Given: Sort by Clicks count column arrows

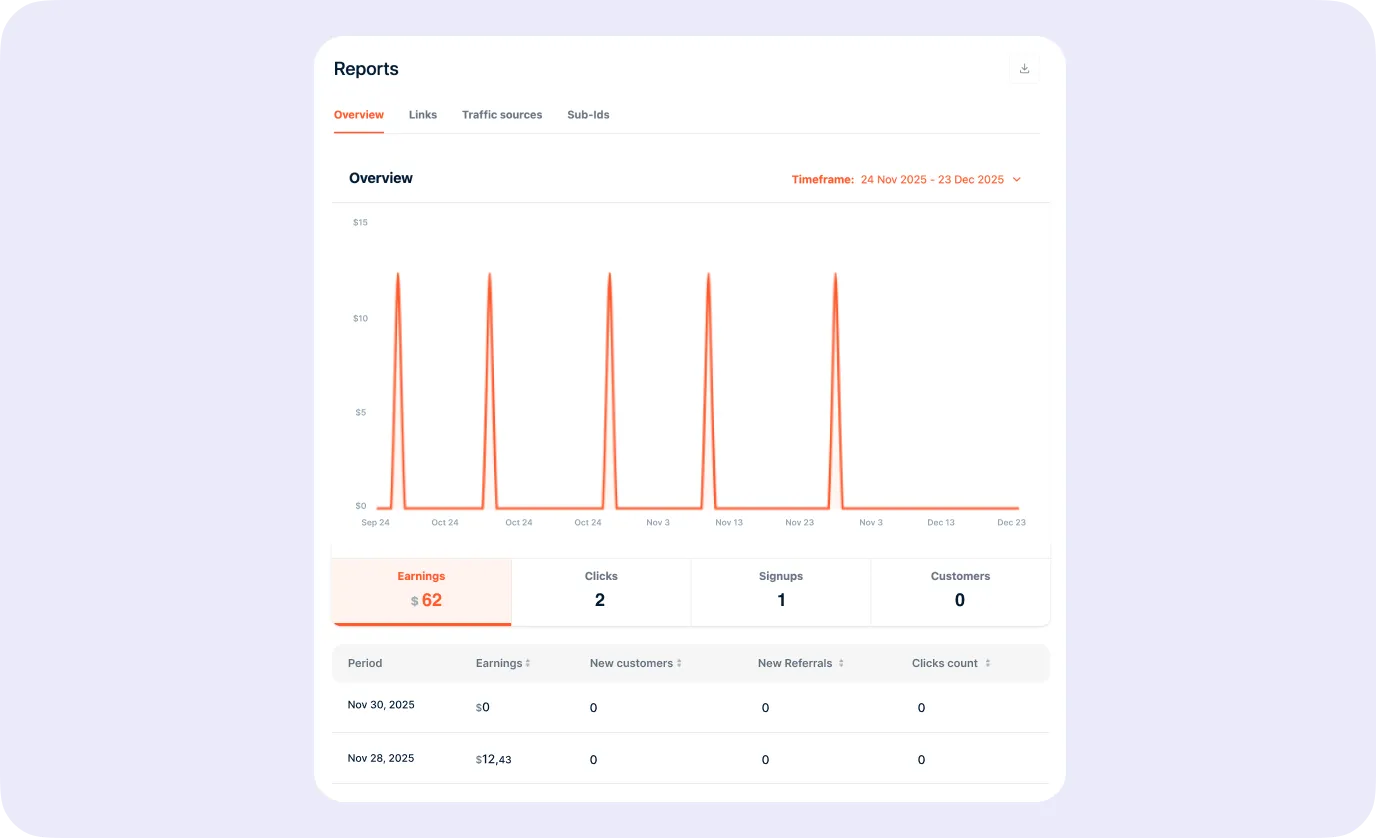Looking at the screenshot, I should tap(987, 663).
